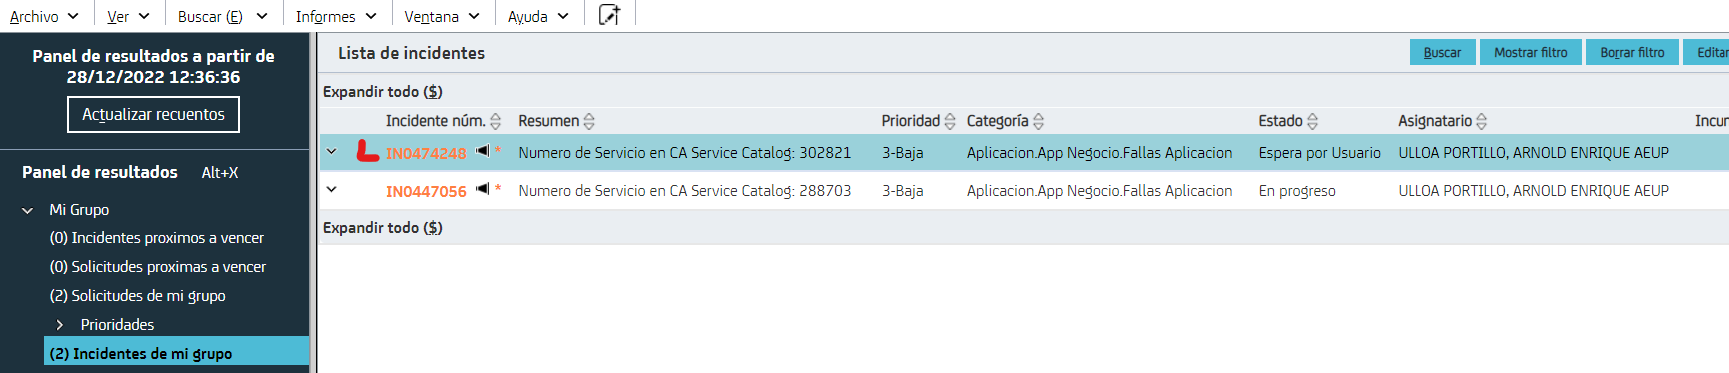Open incident link IN0474248
This screenshot has width=1729, height=373.
[x=426, y=153]
